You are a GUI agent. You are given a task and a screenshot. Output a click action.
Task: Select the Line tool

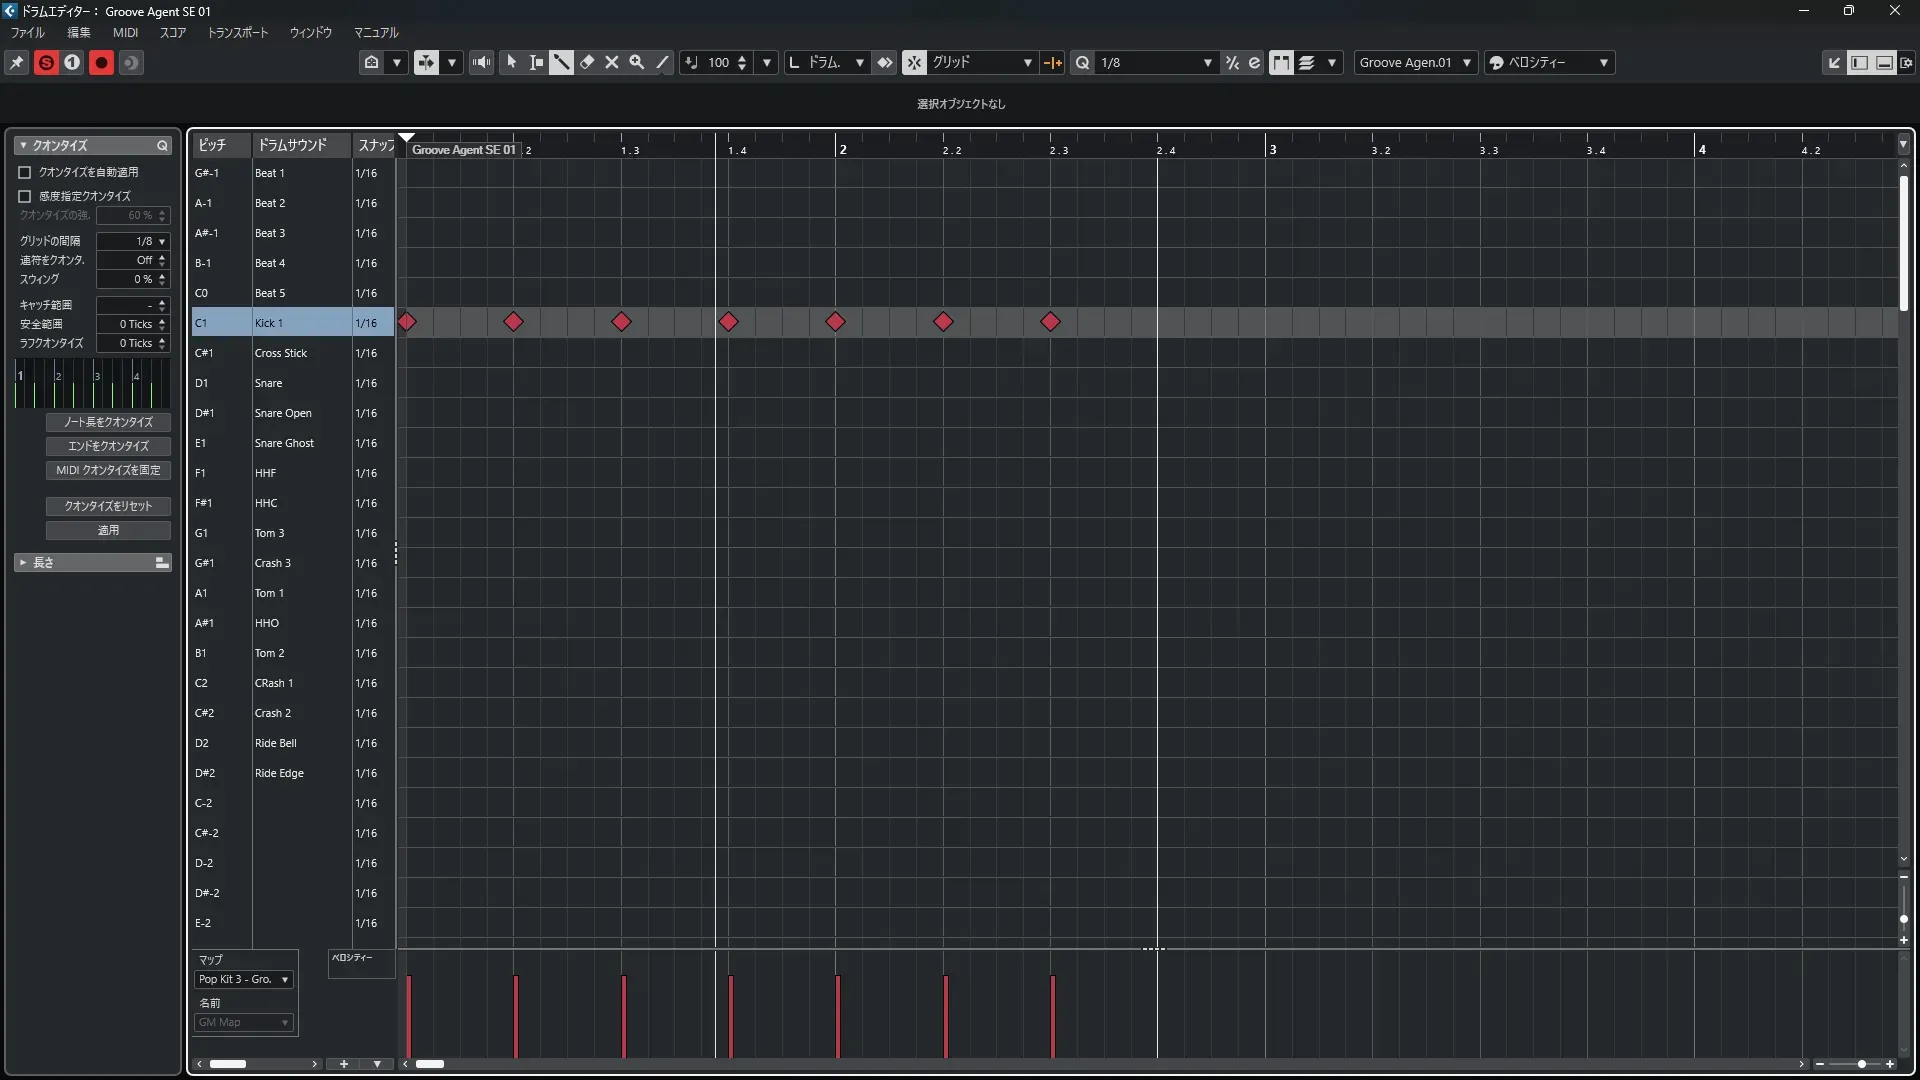[x=662, y=62]
